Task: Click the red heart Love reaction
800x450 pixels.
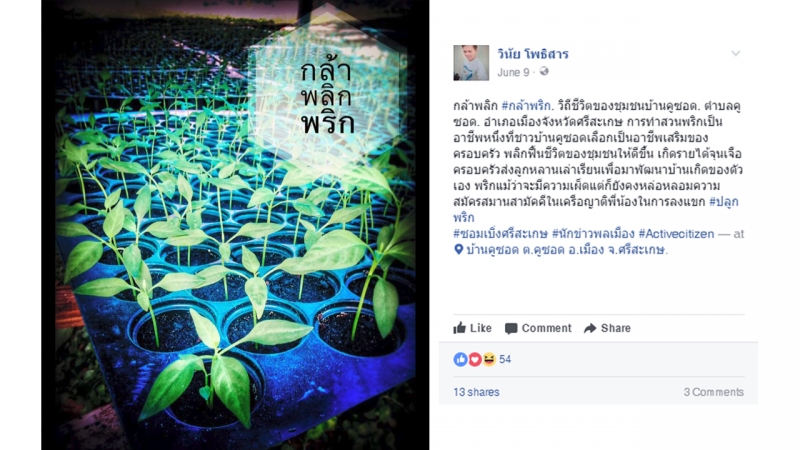Action: point(474,359)
